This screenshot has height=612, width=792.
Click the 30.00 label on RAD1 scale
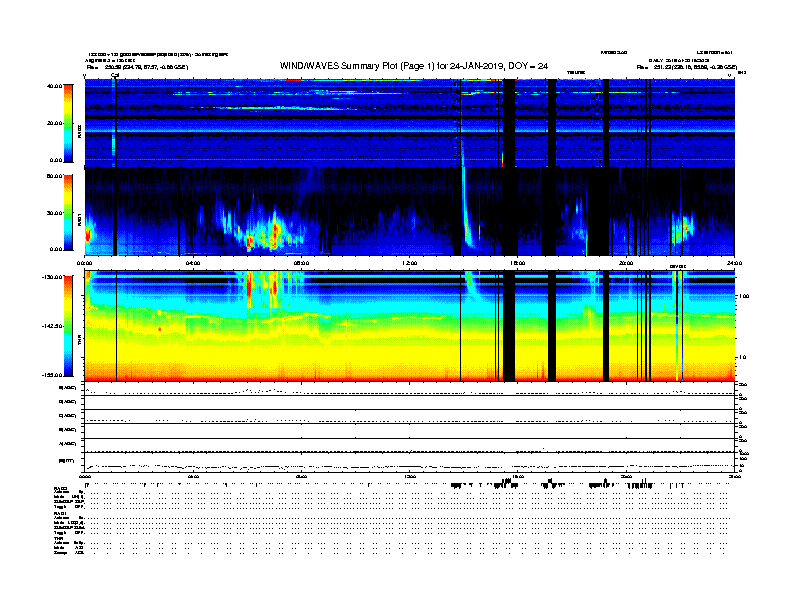pos(54,213)
